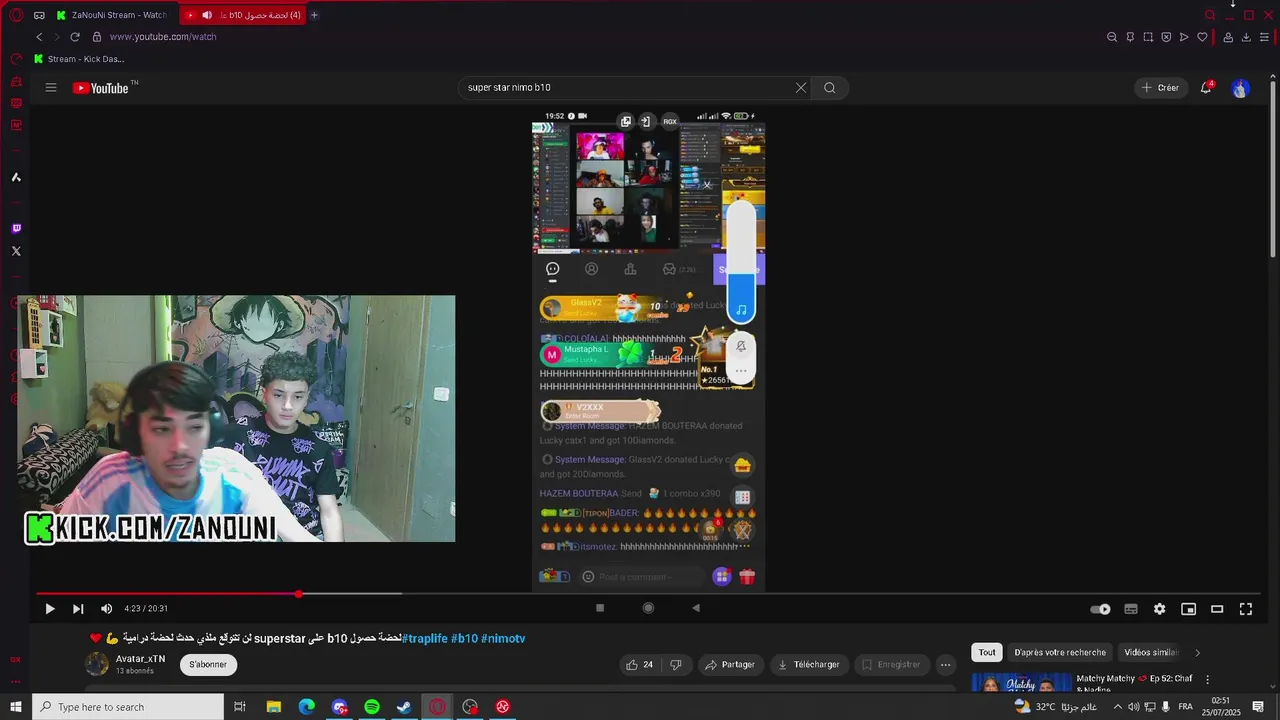Open the YouTube hamburger guide menu
Screen dimensions: 1280x720
[51, 87]
